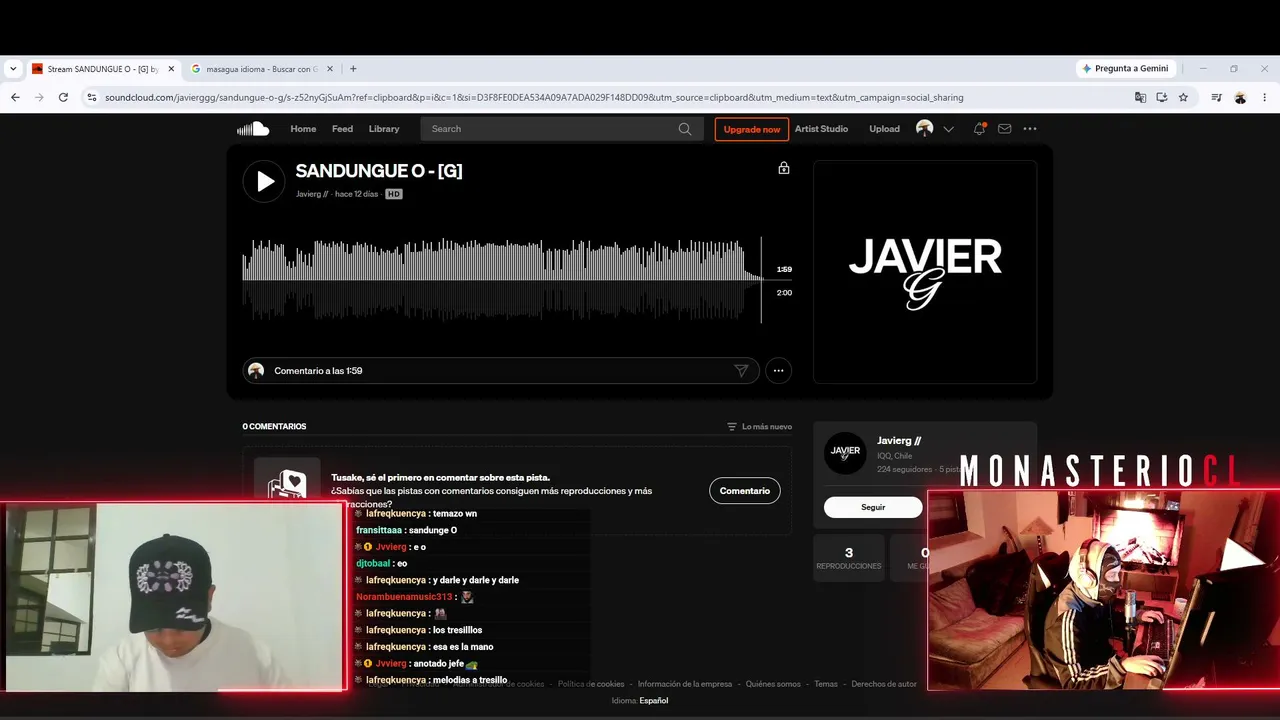Viewport: 1280px width, 720px height.
Task: Click the 2:00 track duration label
Action: [784, 293]
